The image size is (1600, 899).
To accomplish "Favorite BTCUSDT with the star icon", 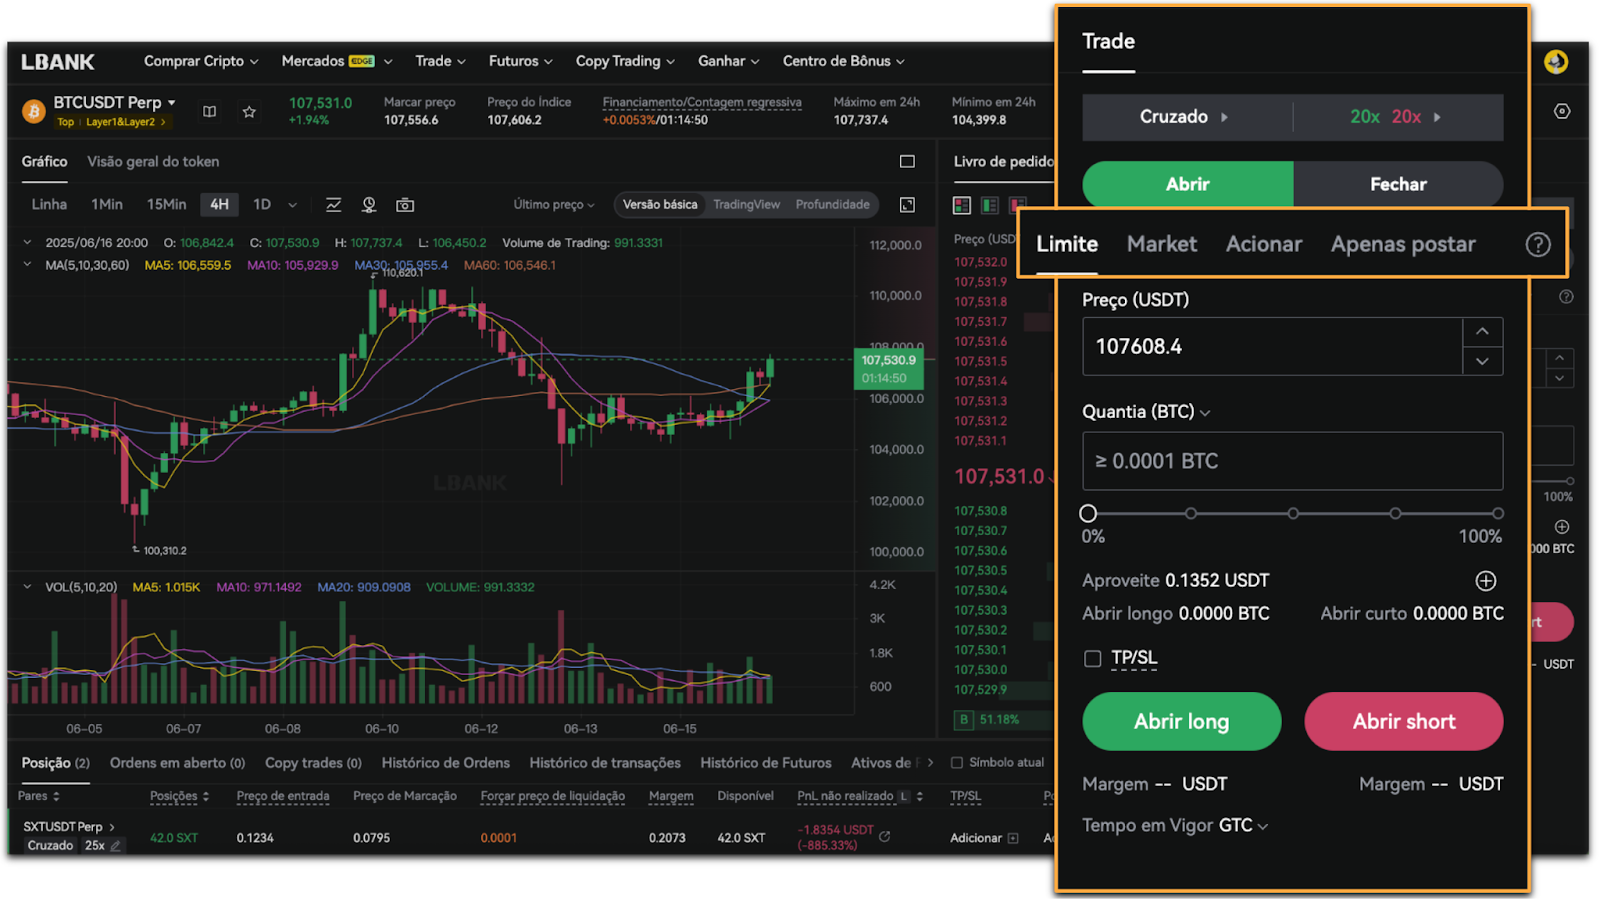I will click(x=249, y=112).
